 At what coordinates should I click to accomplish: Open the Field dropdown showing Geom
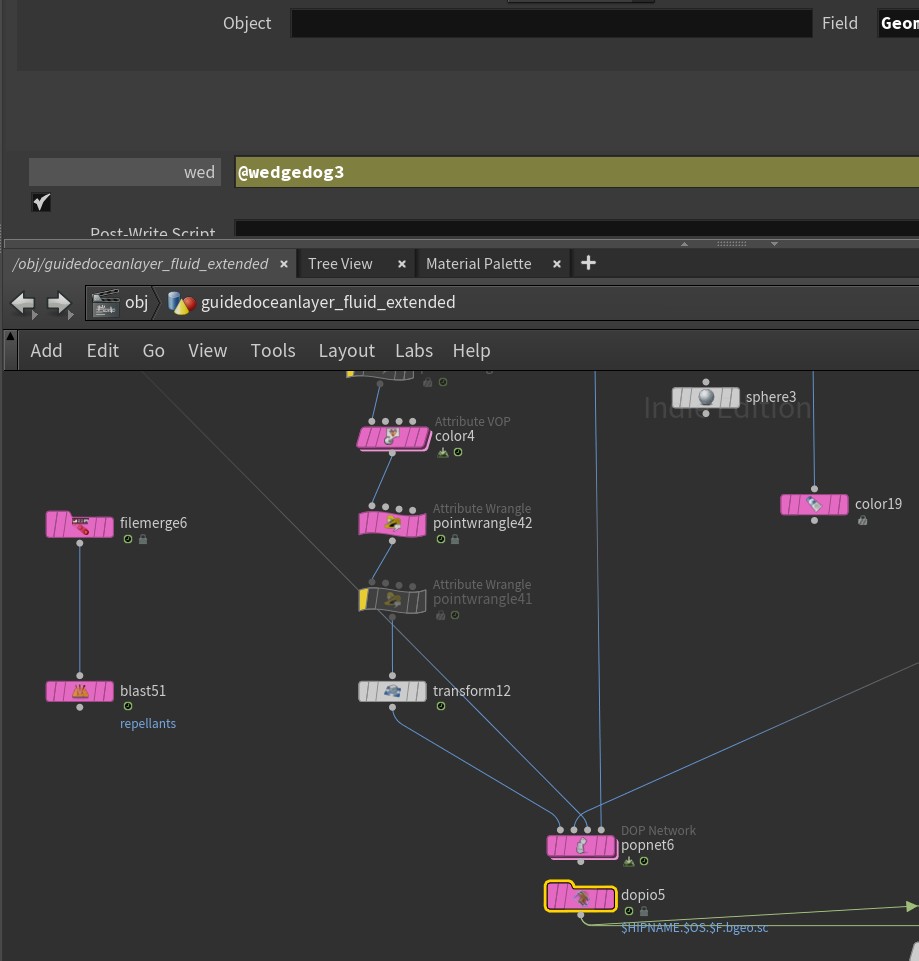(898, 23)
